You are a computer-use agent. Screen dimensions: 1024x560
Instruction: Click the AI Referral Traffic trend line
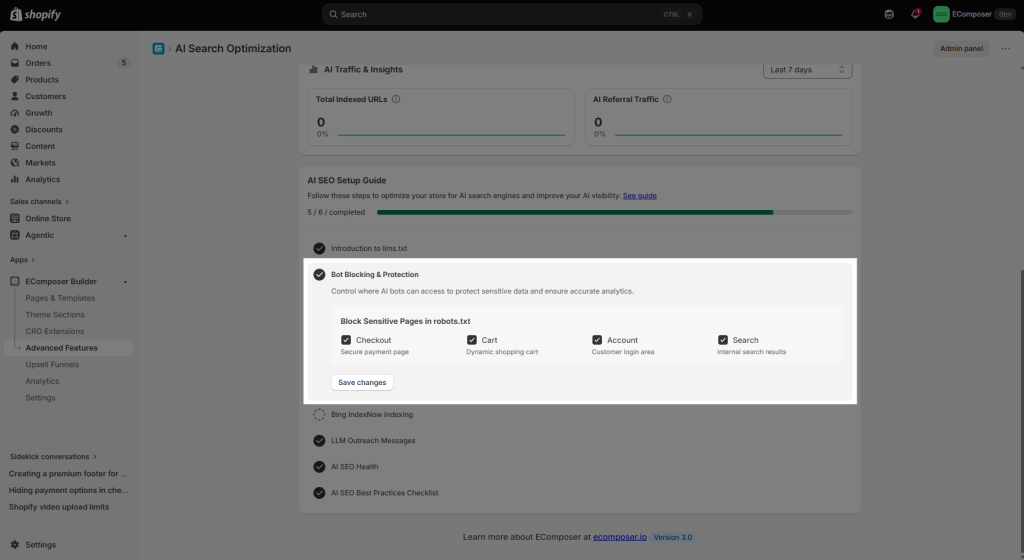[x=728, y=135]
